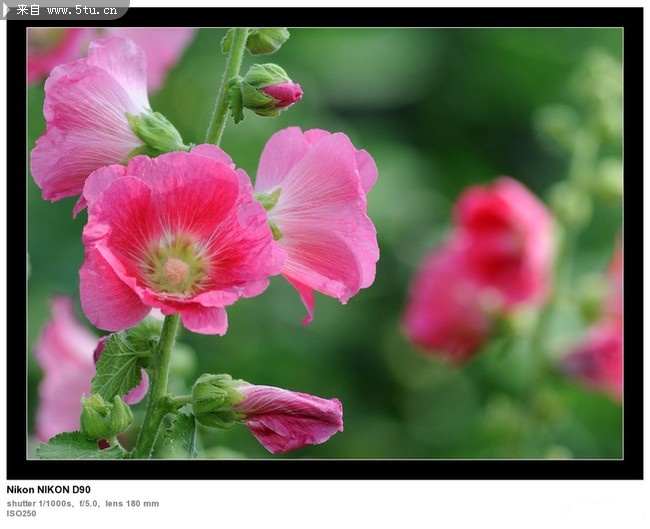Open the www.5tu.cn watermark link
The height and width of the screenshot is (529, 650).
coord(81,10)
